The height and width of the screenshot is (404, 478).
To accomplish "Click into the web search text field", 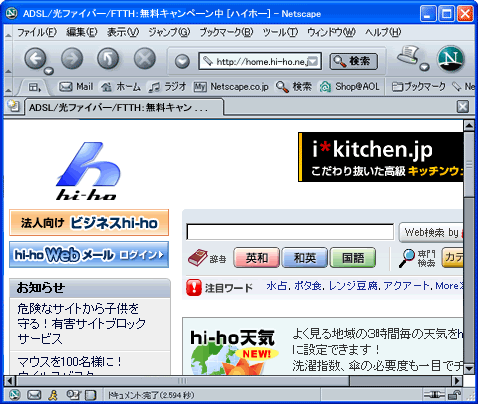I will point(290,232).
